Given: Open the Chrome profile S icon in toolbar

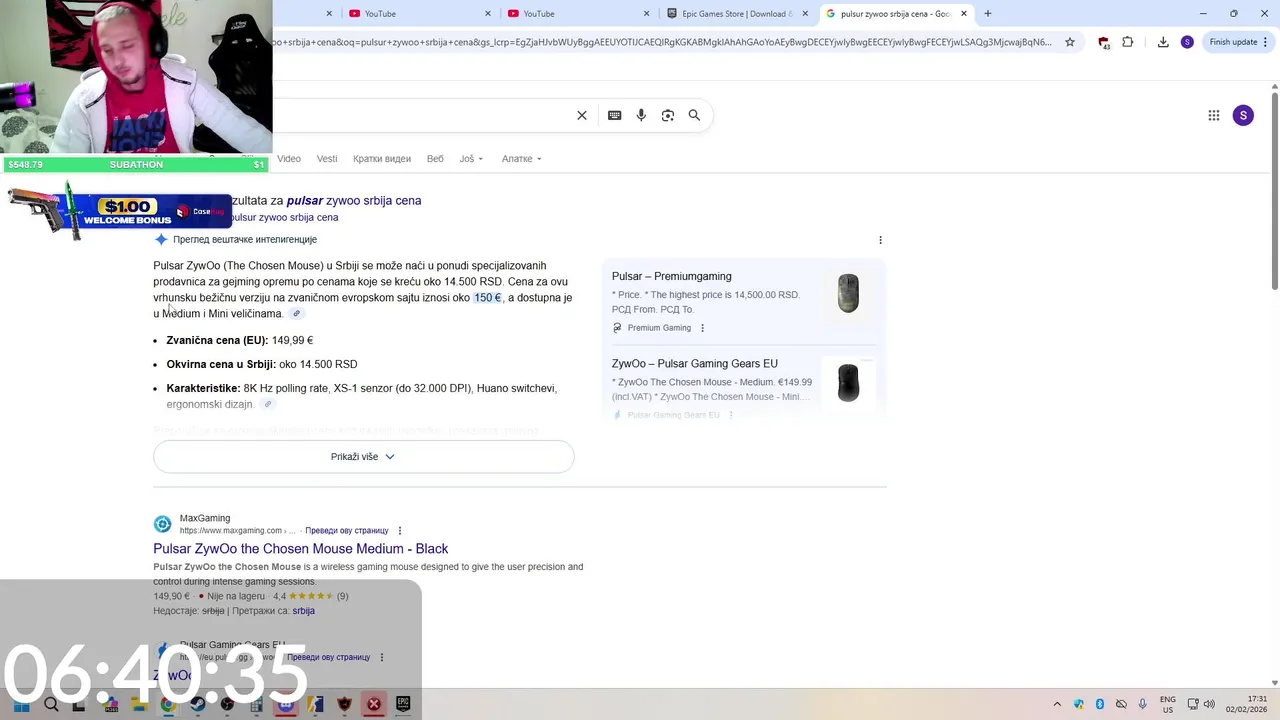Looking at the screenshot, I should pos(1187,42).
